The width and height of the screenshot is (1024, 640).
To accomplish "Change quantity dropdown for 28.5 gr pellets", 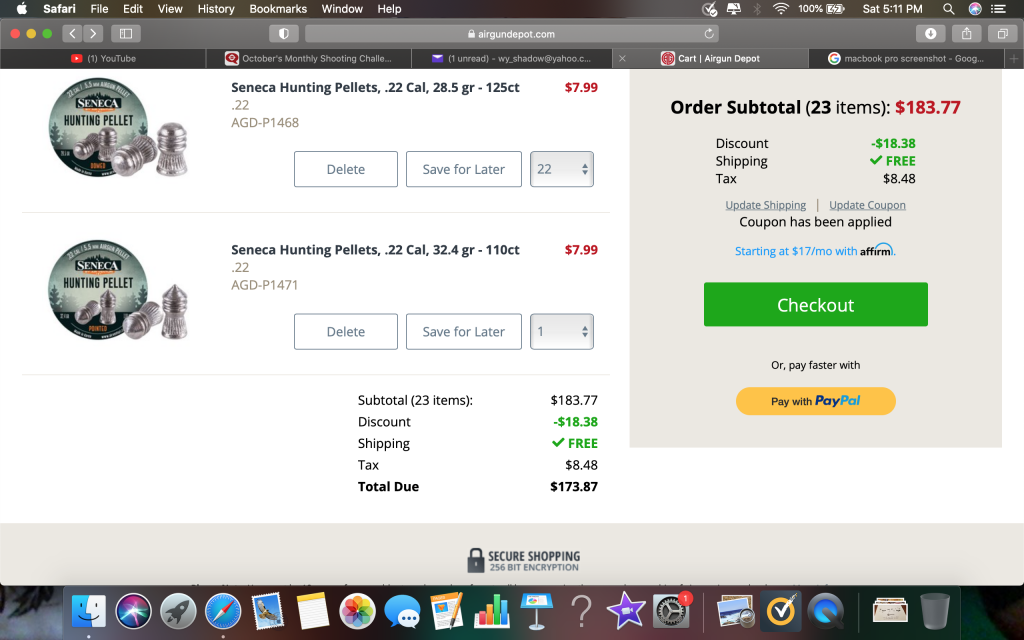I will click(x=562, y=169).
